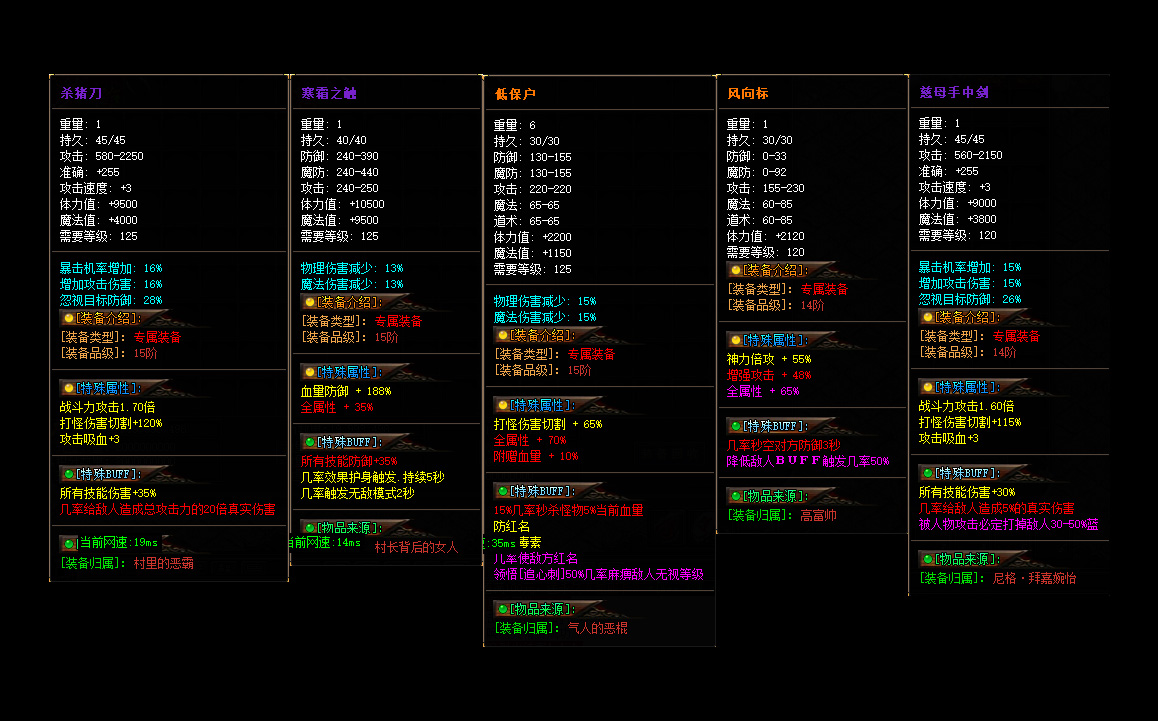Click the green gem icon beside 特殊BUFF in 杀猪刀 panel
1158x721 pixels.
point(69,474)
